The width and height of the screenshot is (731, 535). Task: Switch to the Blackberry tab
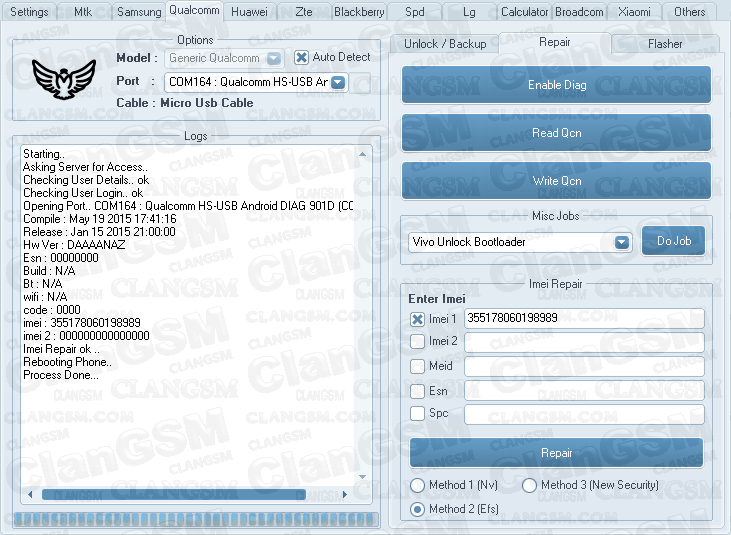point(359,12)
